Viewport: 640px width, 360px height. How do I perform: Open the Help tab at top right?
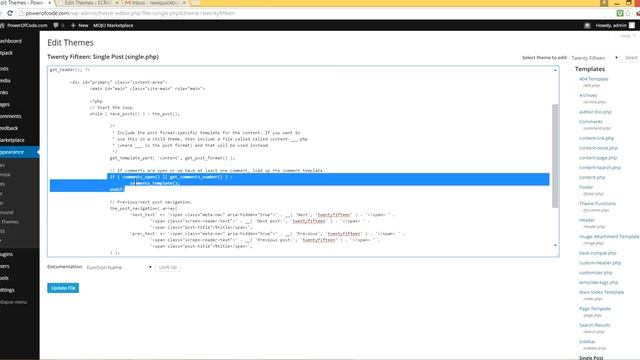(x=627, y=36)
